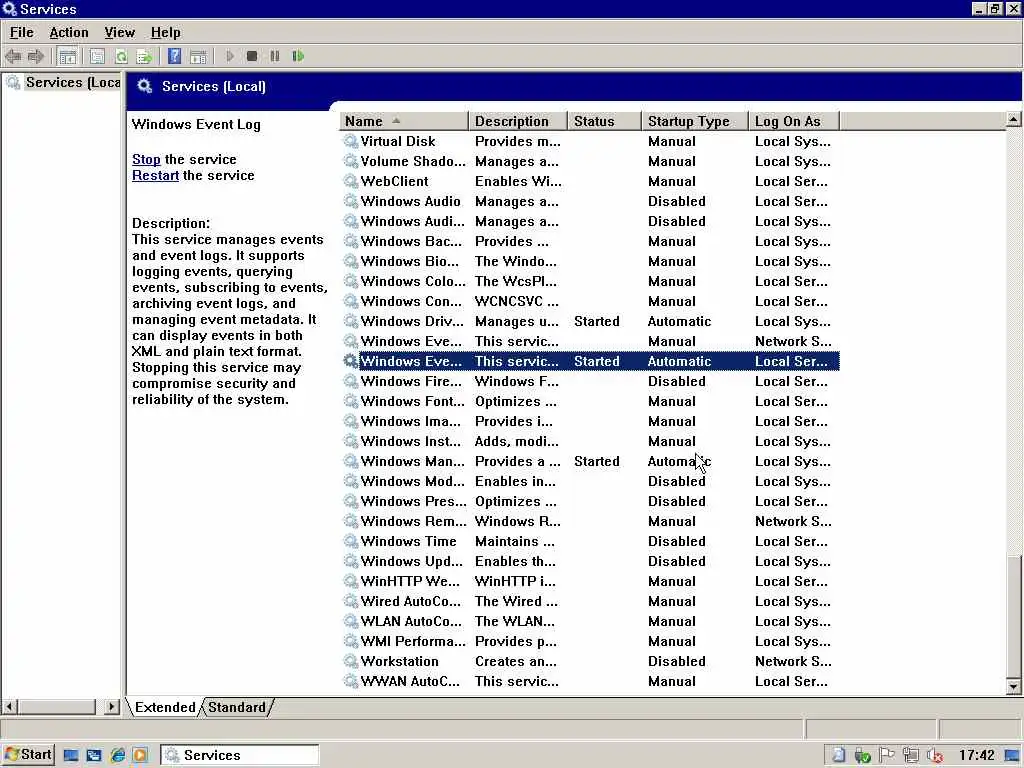Select the WWAN AutoConfig service row
1024x768 pixels.
point(590,681)
